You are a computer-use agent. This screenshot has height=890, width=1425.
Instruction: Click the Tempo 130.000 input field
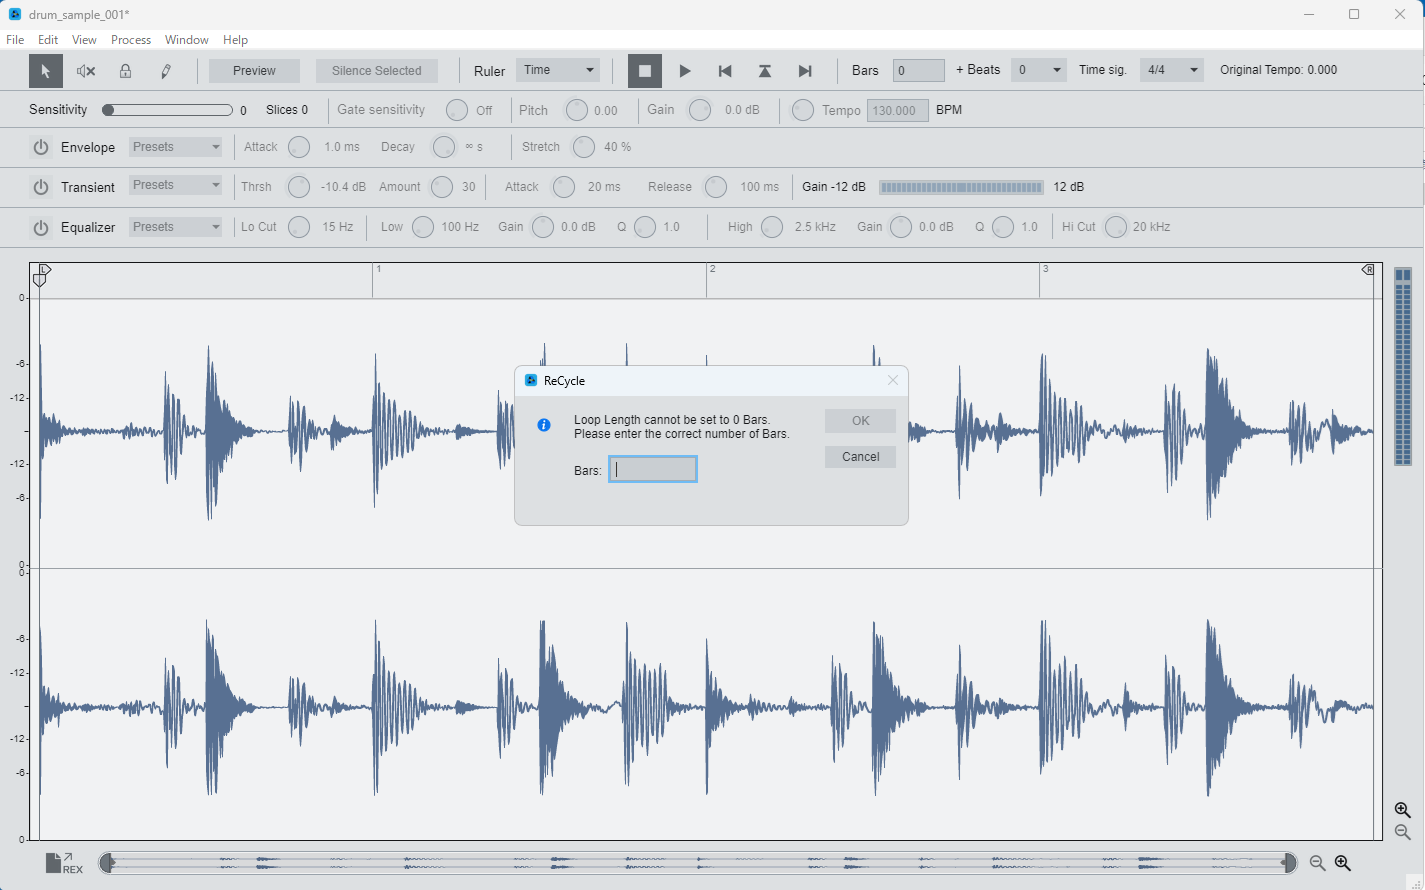898,110
